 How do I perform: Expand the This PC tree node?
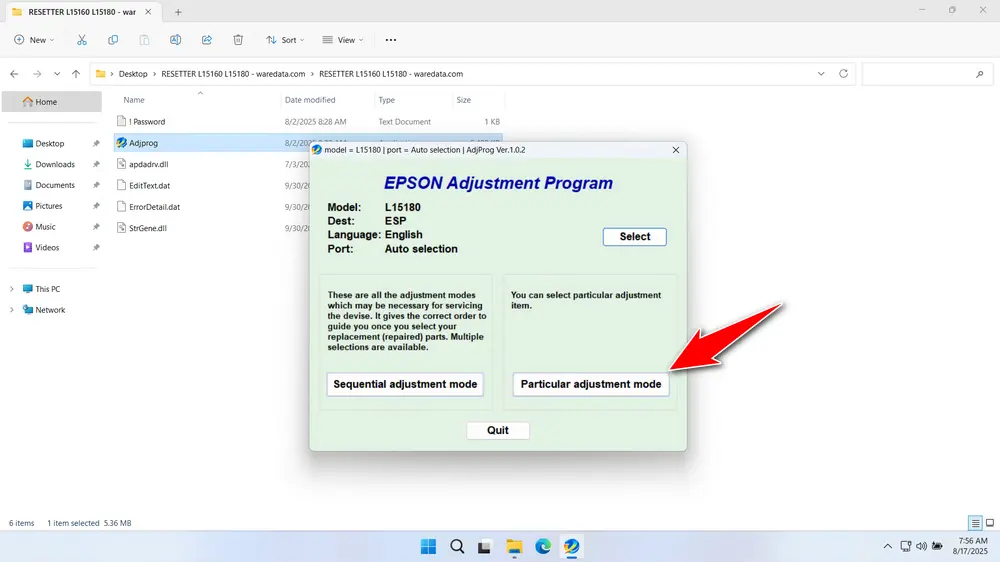coord(11,289)
